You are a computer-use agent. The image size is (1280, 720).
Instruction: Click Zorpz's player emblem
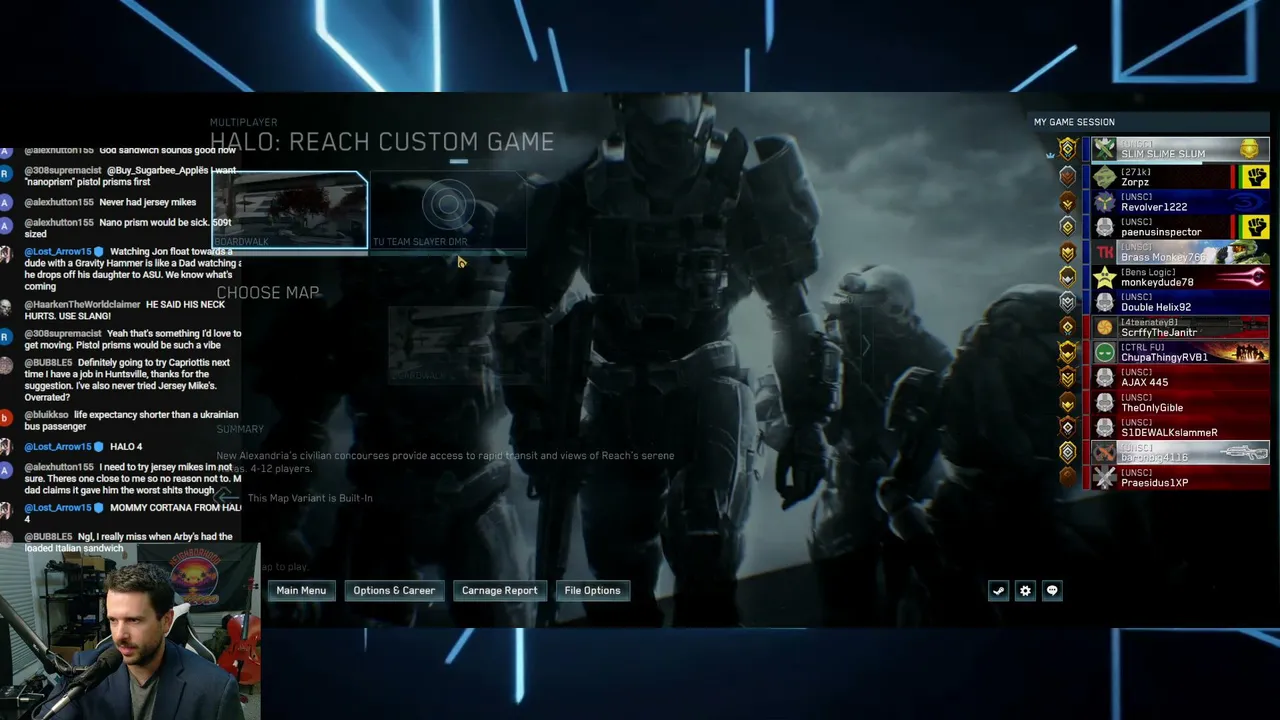1104,177
